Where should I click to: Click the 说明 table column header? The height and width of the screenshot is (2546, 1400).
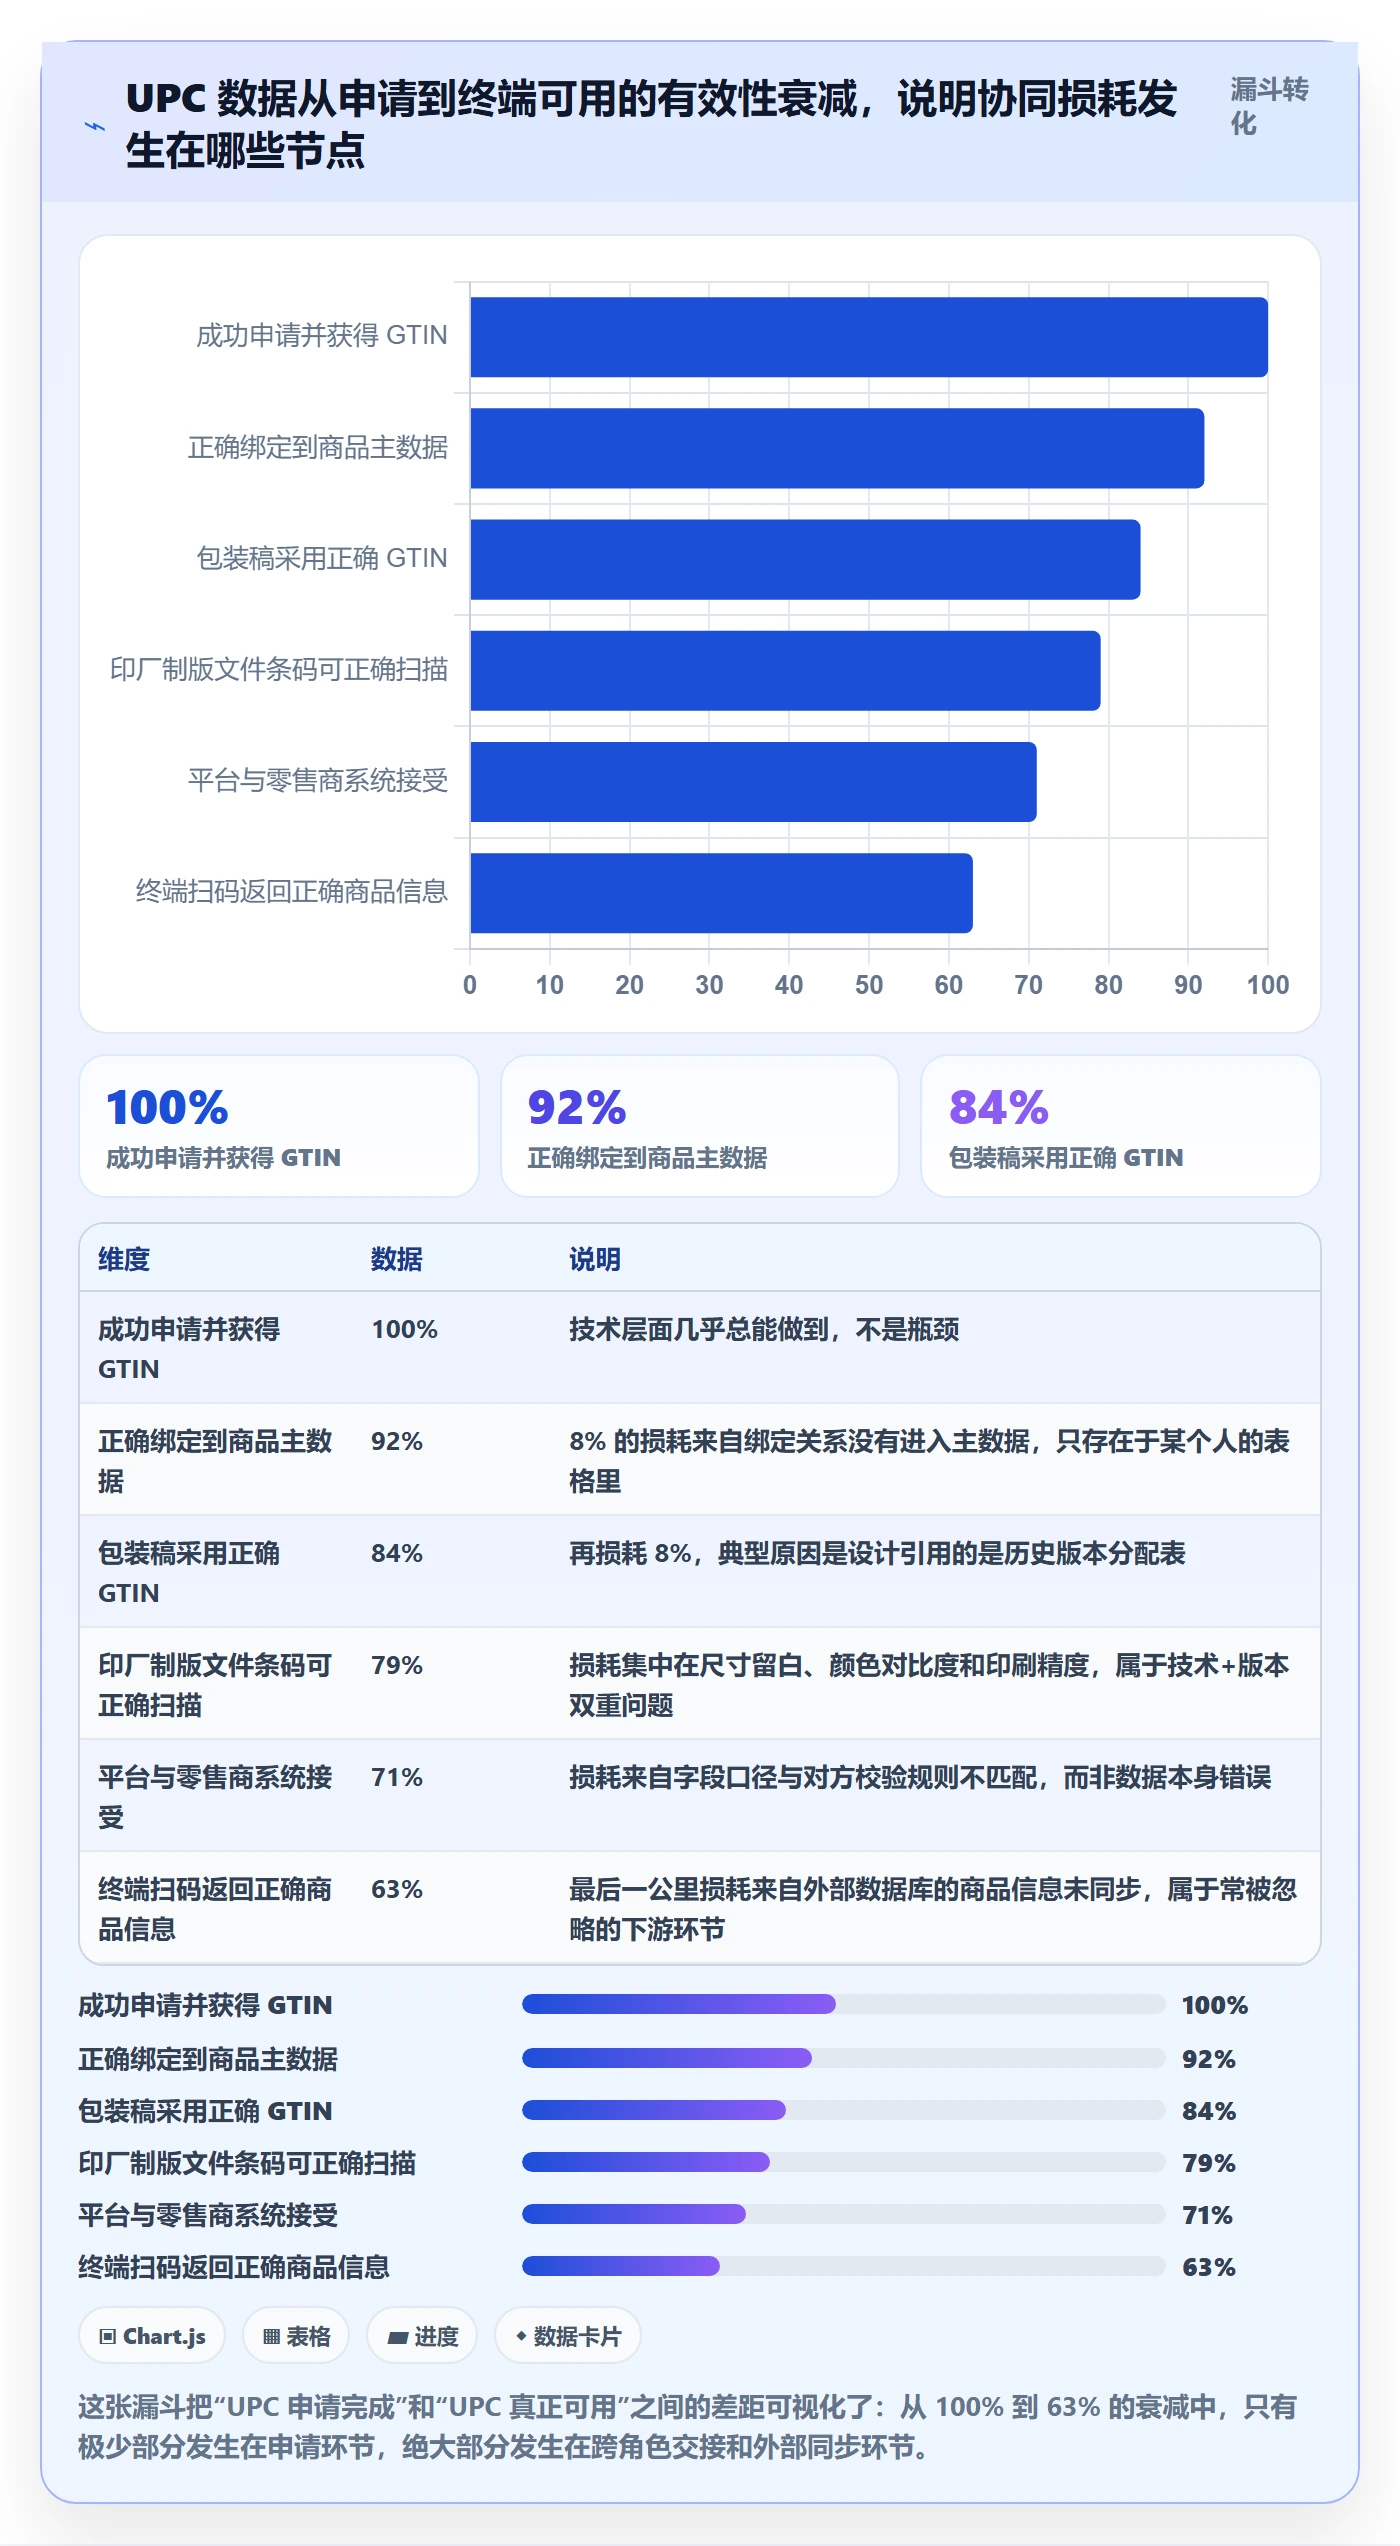595,1259
